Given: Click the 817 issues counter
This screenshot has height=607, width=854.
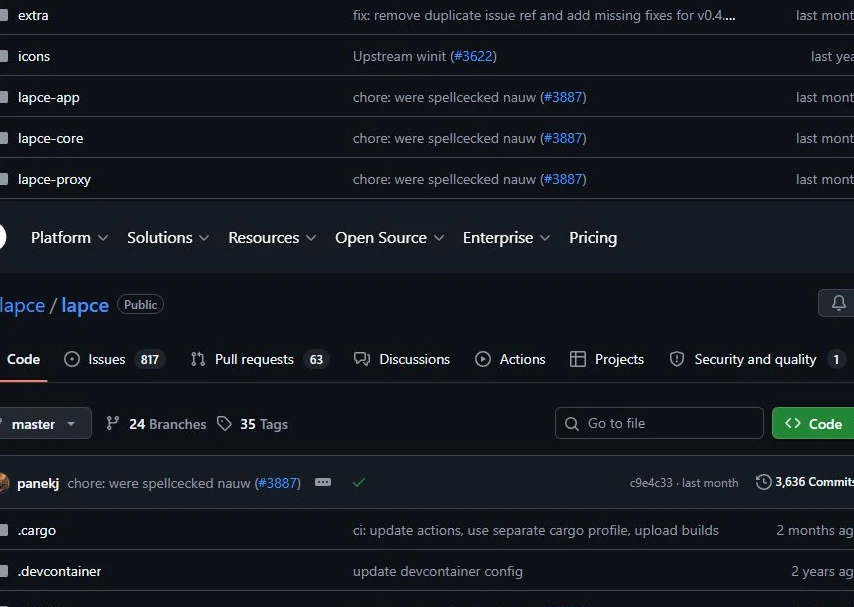Looking at the screenshot, I should pyautogui.click(x=150, y=360).
